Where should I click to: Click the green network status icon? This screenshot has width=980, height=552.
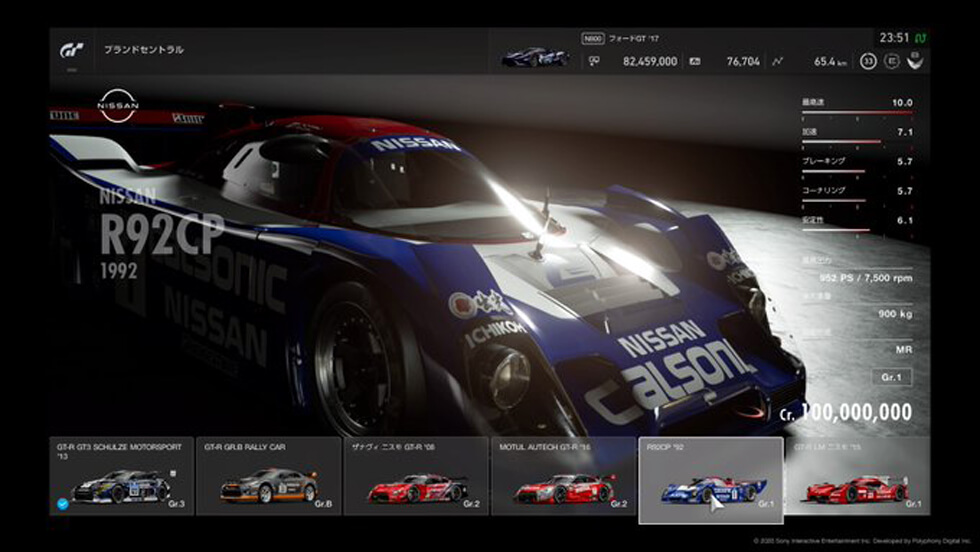(921, 38)
